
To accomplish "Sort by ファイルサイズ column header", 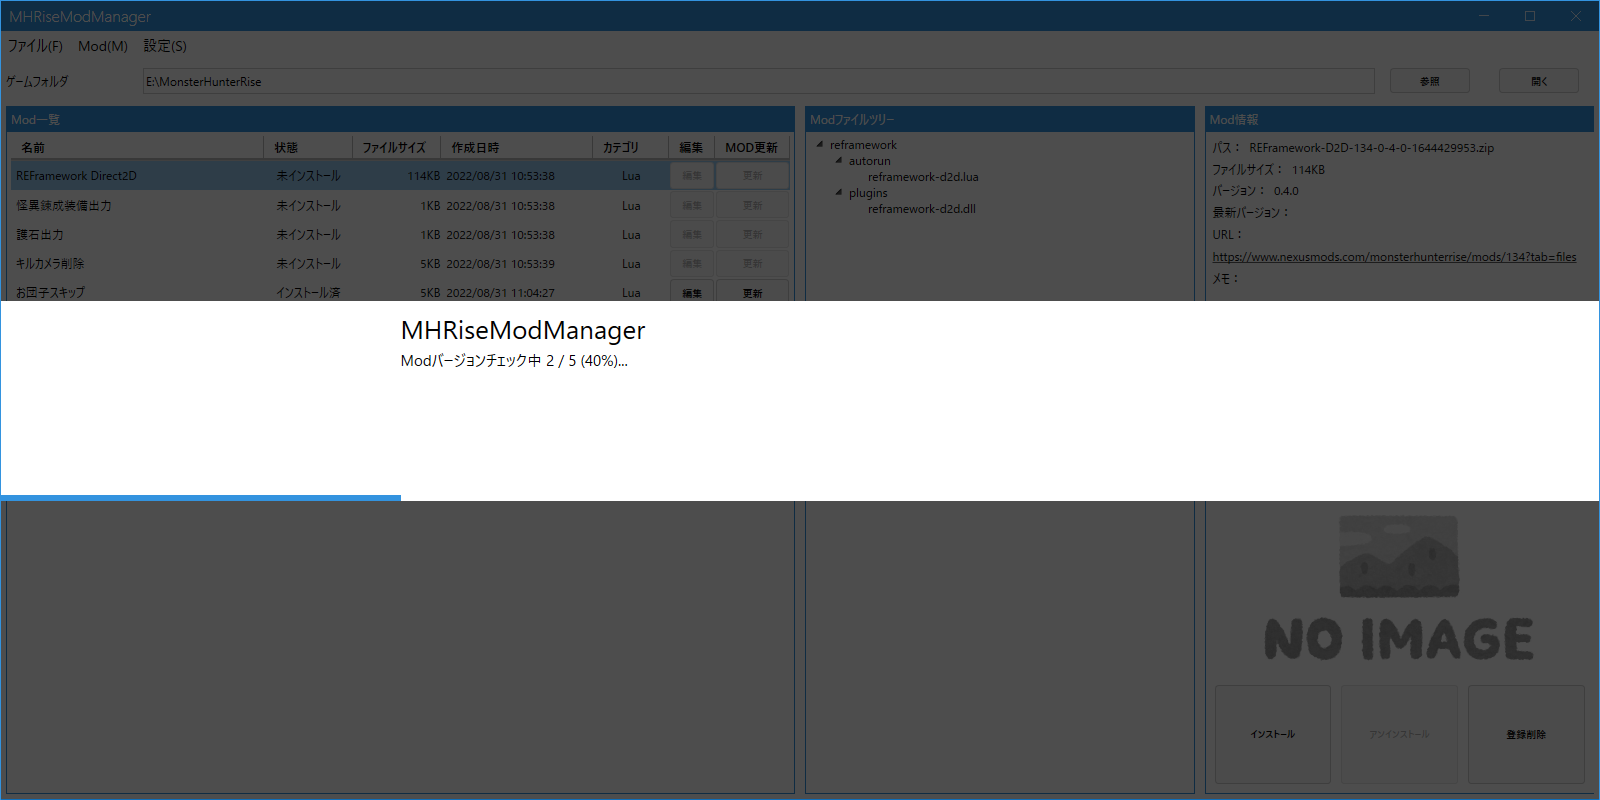I will pos(396,147).
